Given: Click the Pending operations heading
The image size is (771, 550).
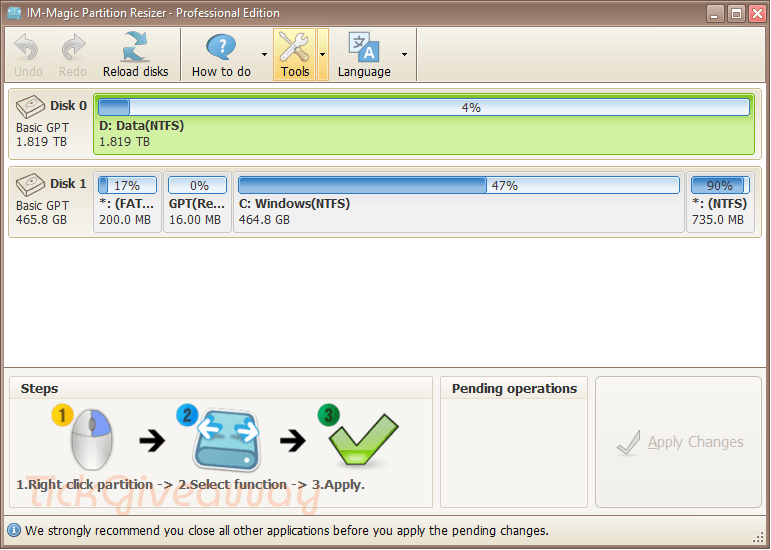Looking at the screenshot, I should coord(514,389).
